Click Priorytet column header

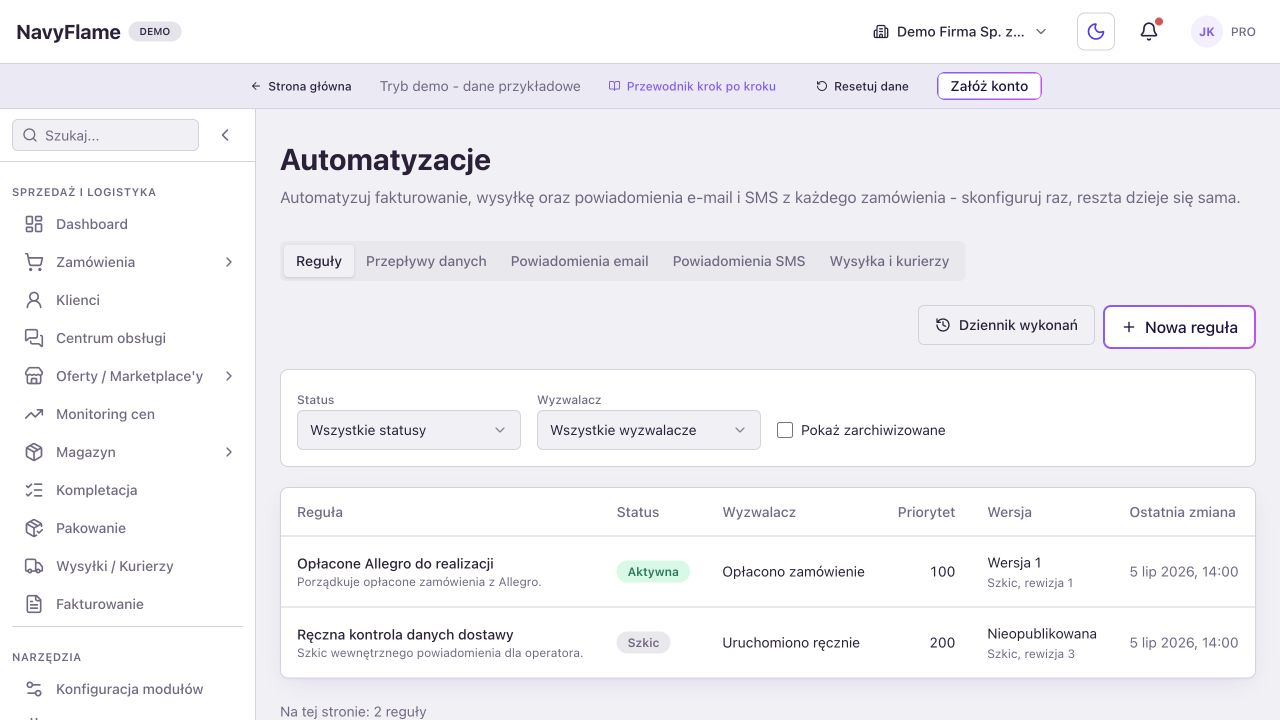click(x=926, y=512)
